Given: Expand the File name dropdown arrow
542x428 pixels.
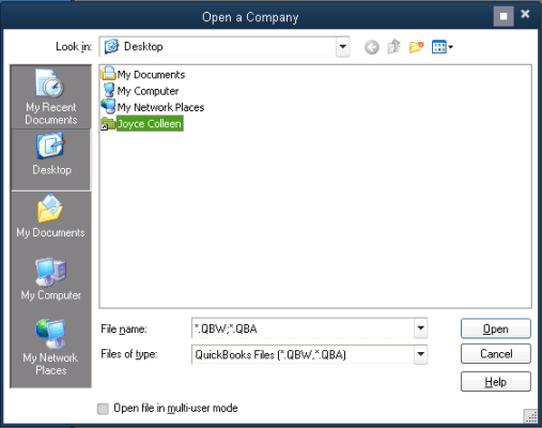Looking at the screenshot, I should [x=421, y=328].
